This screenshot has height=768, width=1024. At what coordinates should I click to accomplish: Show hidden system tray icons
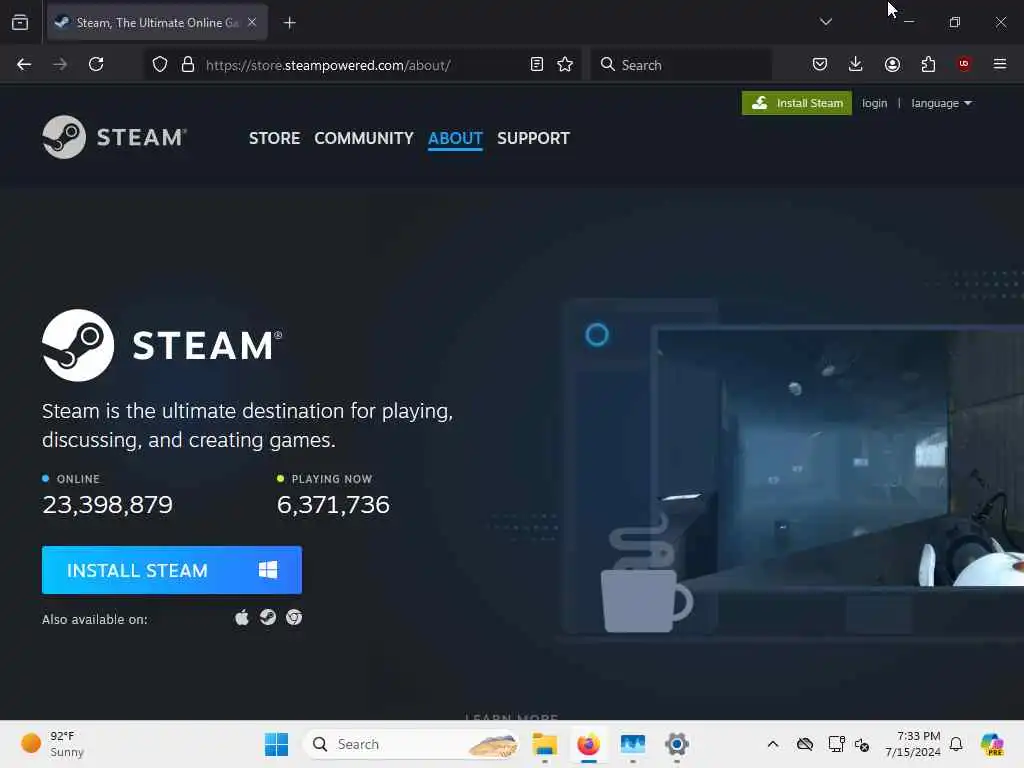773,744
